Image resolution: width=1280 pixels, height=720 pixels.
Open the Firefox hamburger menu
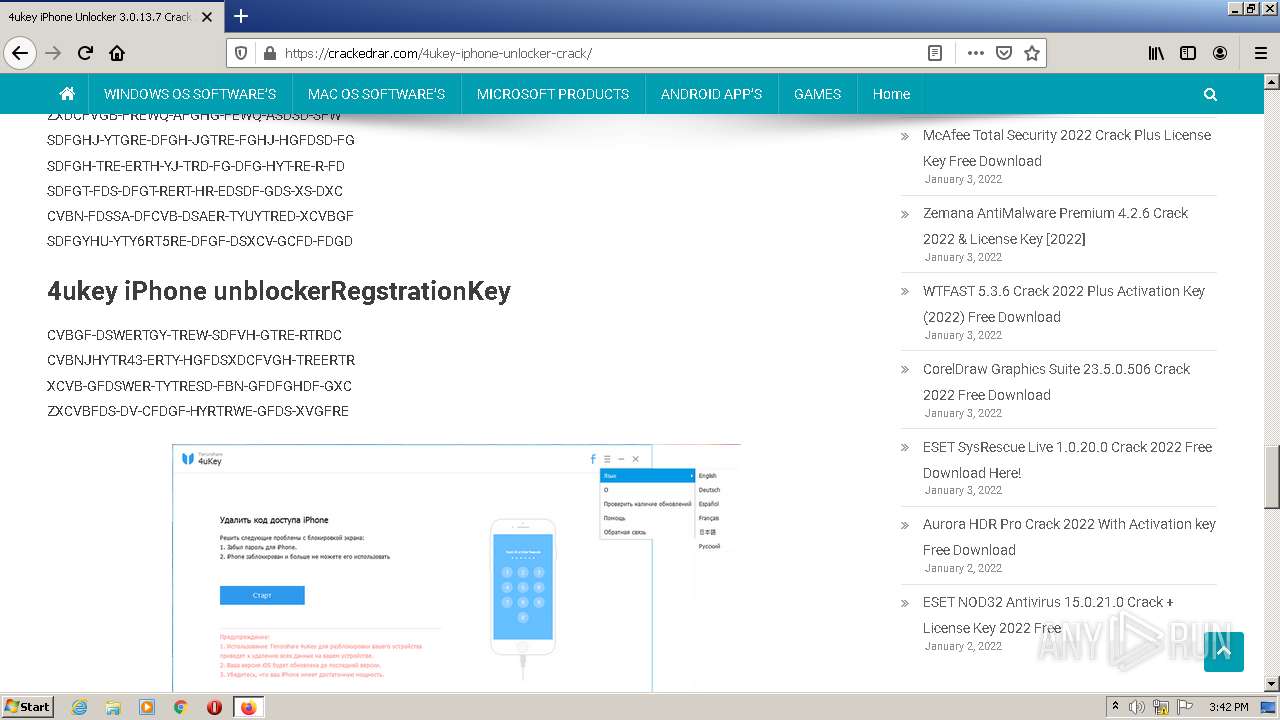coord(1260,53)
